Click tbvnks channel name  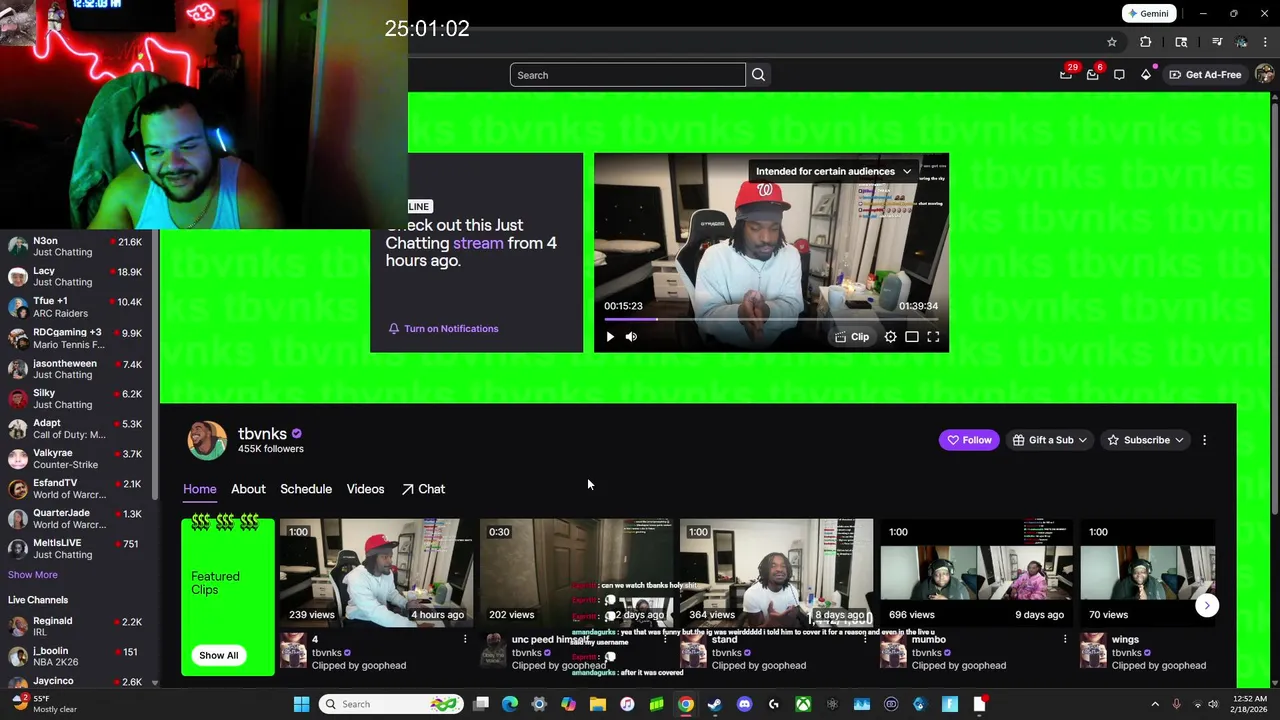(x=262, y=434)
